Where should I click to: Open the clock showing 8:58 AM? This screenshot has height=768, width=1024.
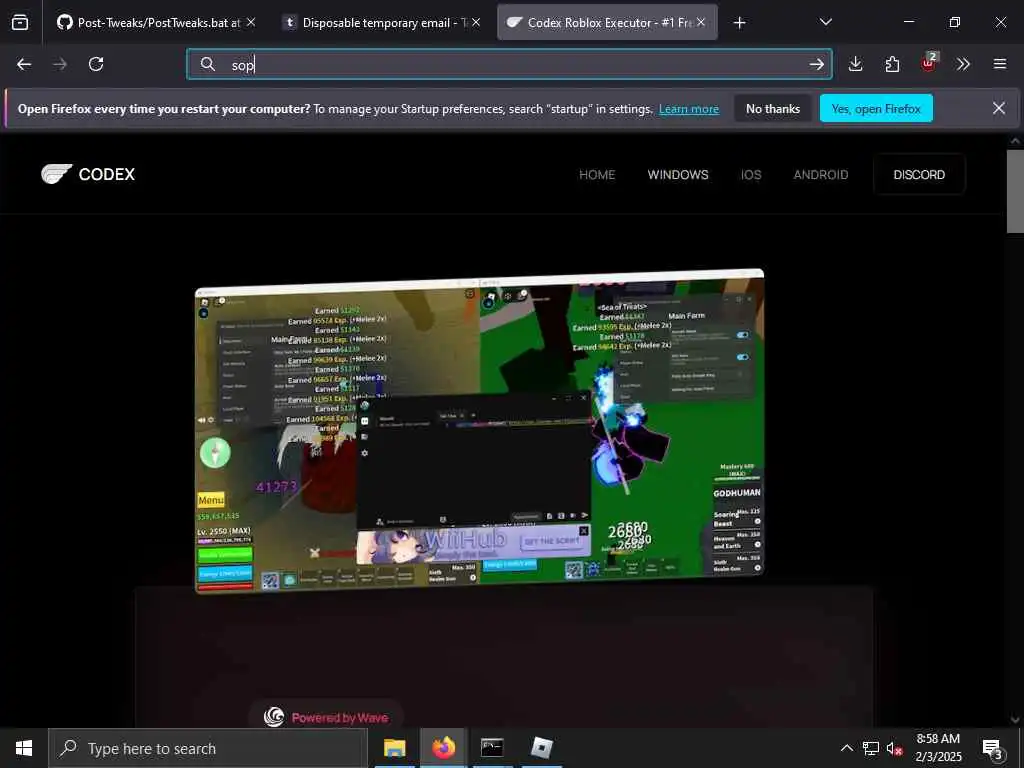tap(938, 748)
